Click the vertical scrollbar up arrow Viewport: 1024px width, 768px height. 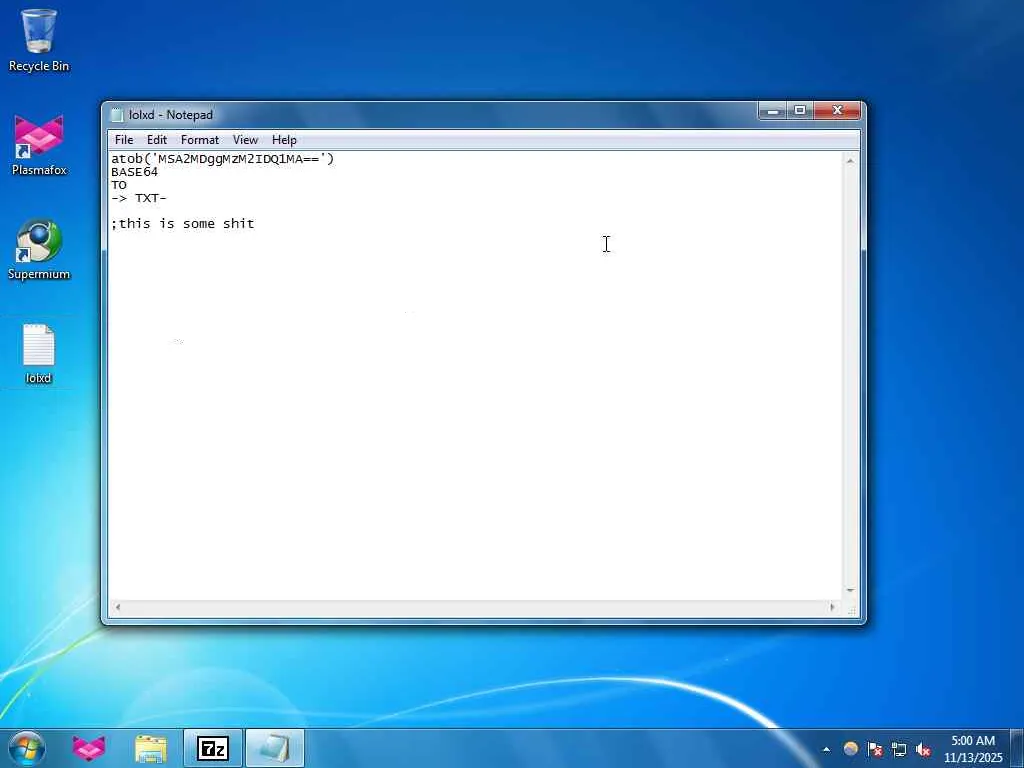850,161
